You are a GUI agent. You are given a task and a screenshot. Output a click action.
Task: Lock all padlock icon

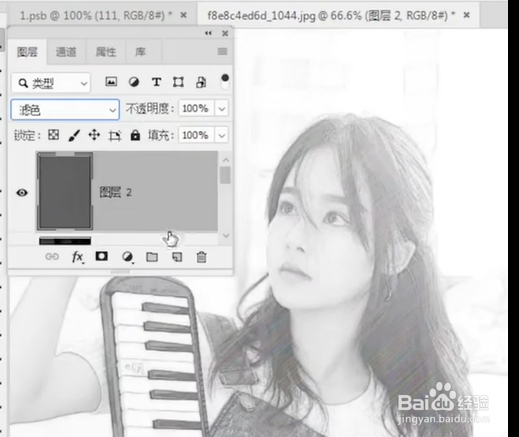(135, 135)
